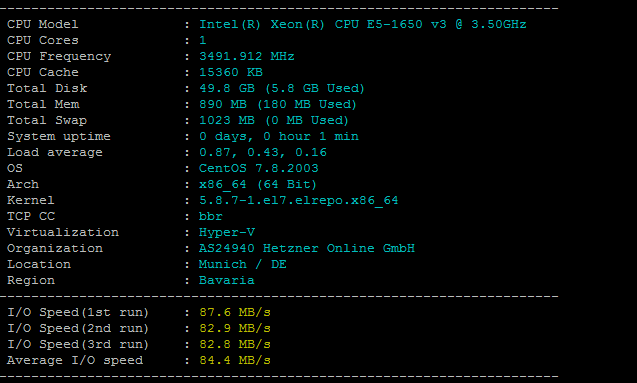Click the Average I/O speed 84.4 MB/s
Image resolution: width=637 pixels, height=383 pixels.
pos(235,360)
